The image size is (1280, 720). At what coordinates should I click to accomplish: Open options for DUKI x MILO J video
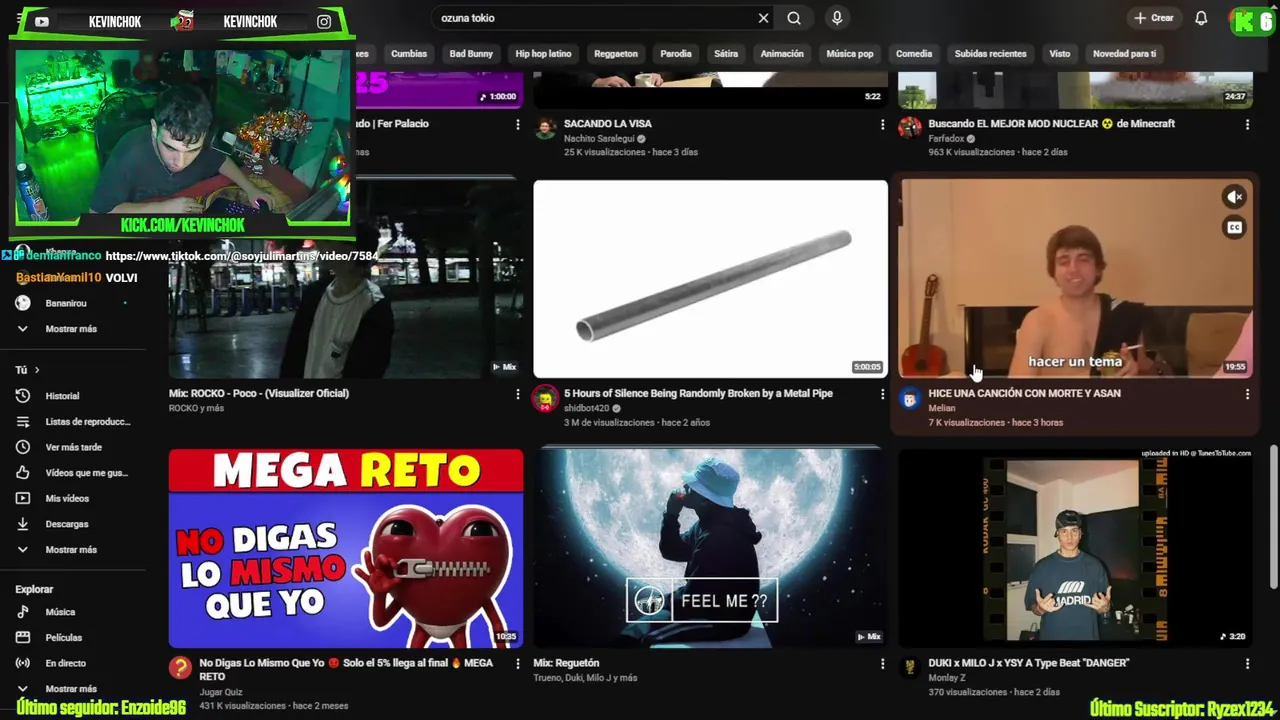1247,663
